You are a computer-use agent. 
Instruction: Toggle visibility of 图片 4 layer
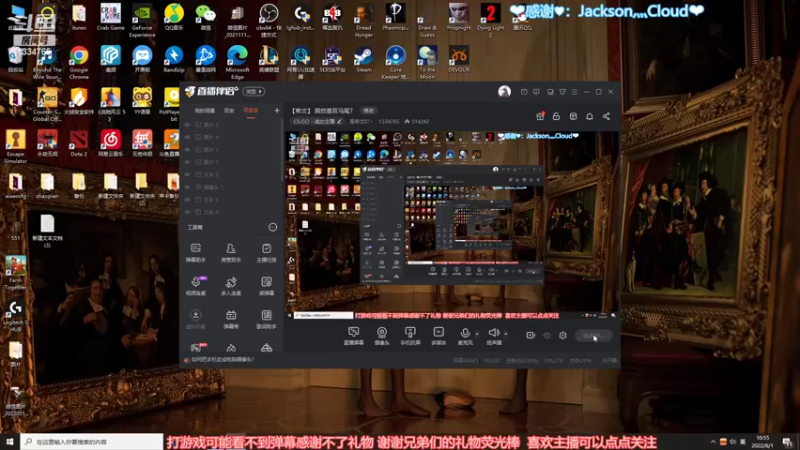187,137
